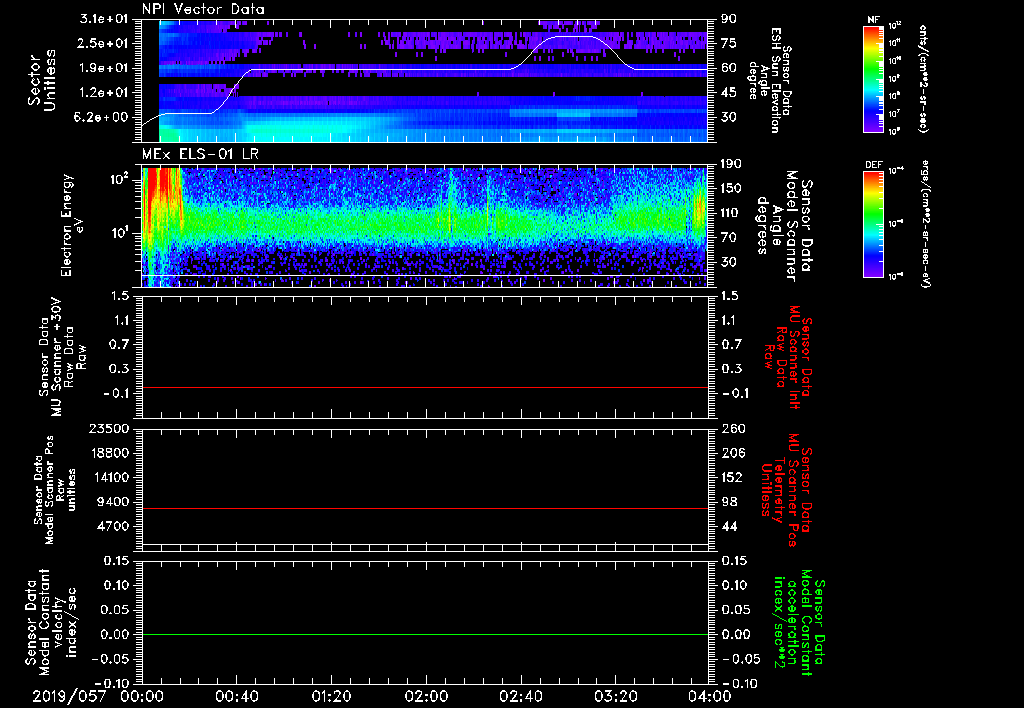
Task: Click the 45 degree elevation tick
Action: point(729,93)
